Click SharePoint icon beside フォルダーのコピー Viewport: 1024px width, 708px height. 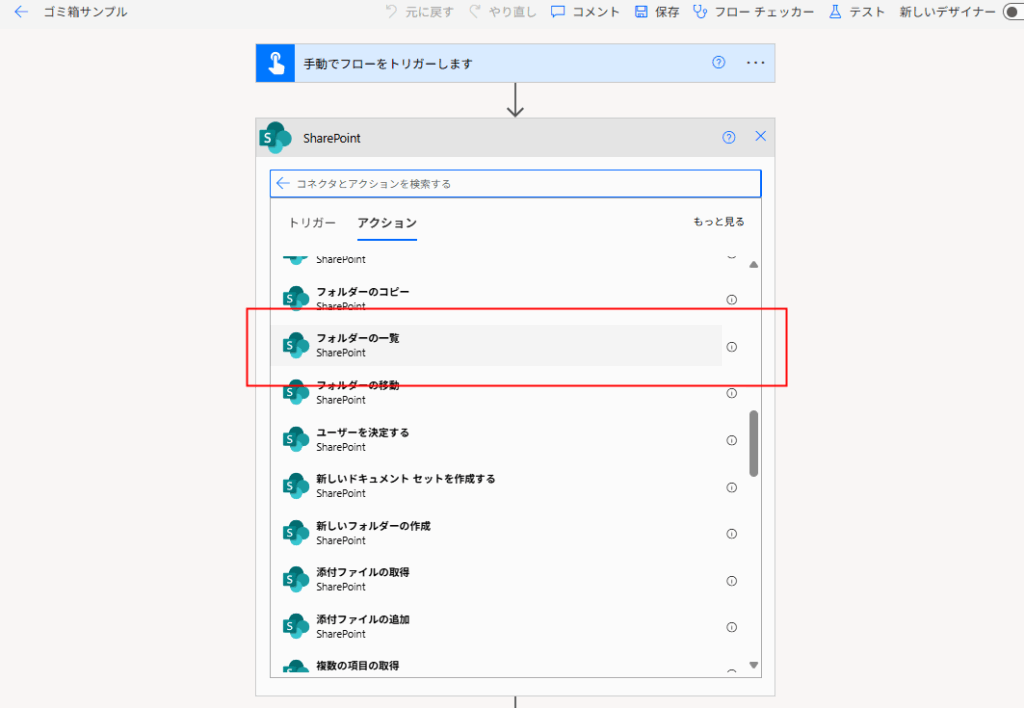tap(296, 298)
